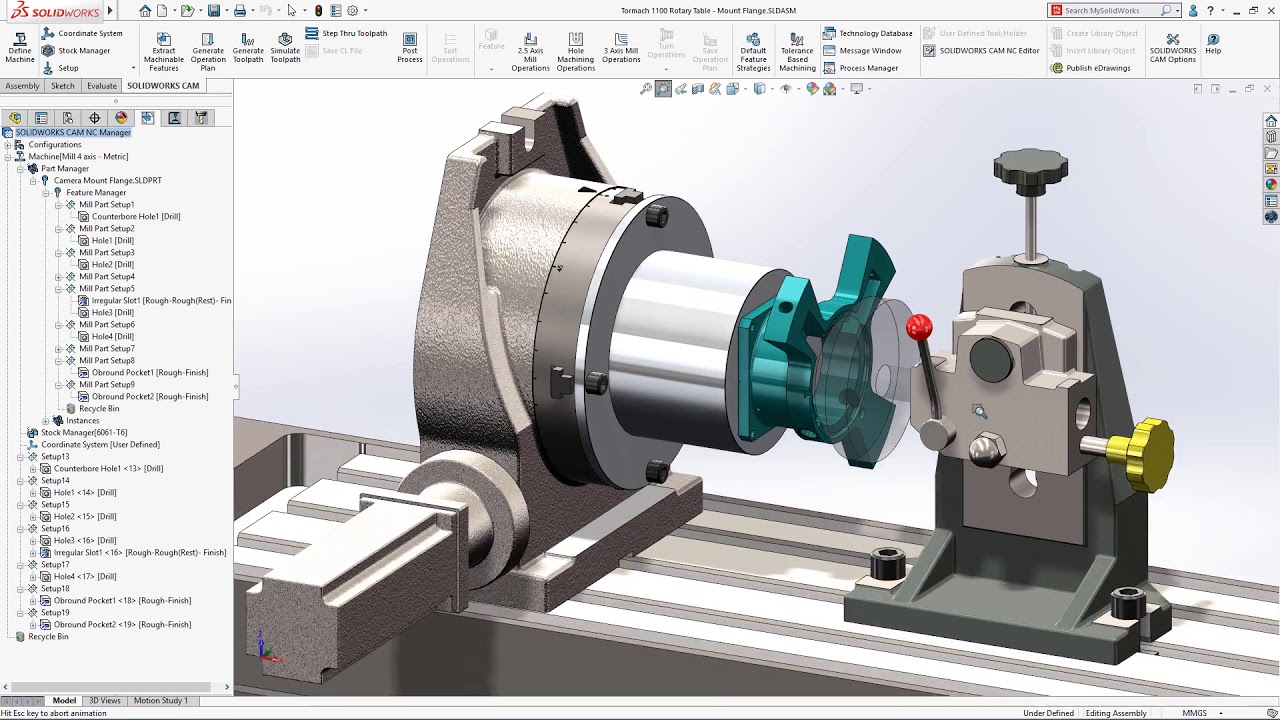Open Stock Manager command
Image resolution: width=1280 pixels, height=720 pixels.
pos(76,50)
